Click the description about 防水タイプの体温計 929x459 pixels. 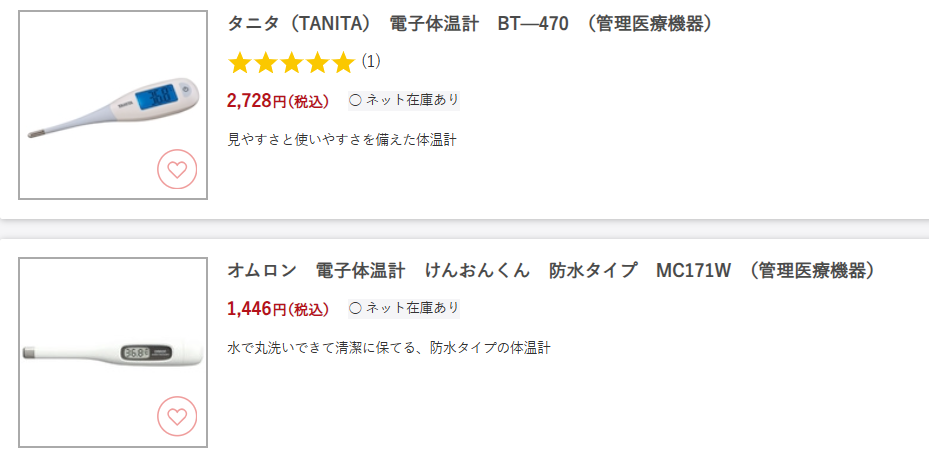(389, 348)
